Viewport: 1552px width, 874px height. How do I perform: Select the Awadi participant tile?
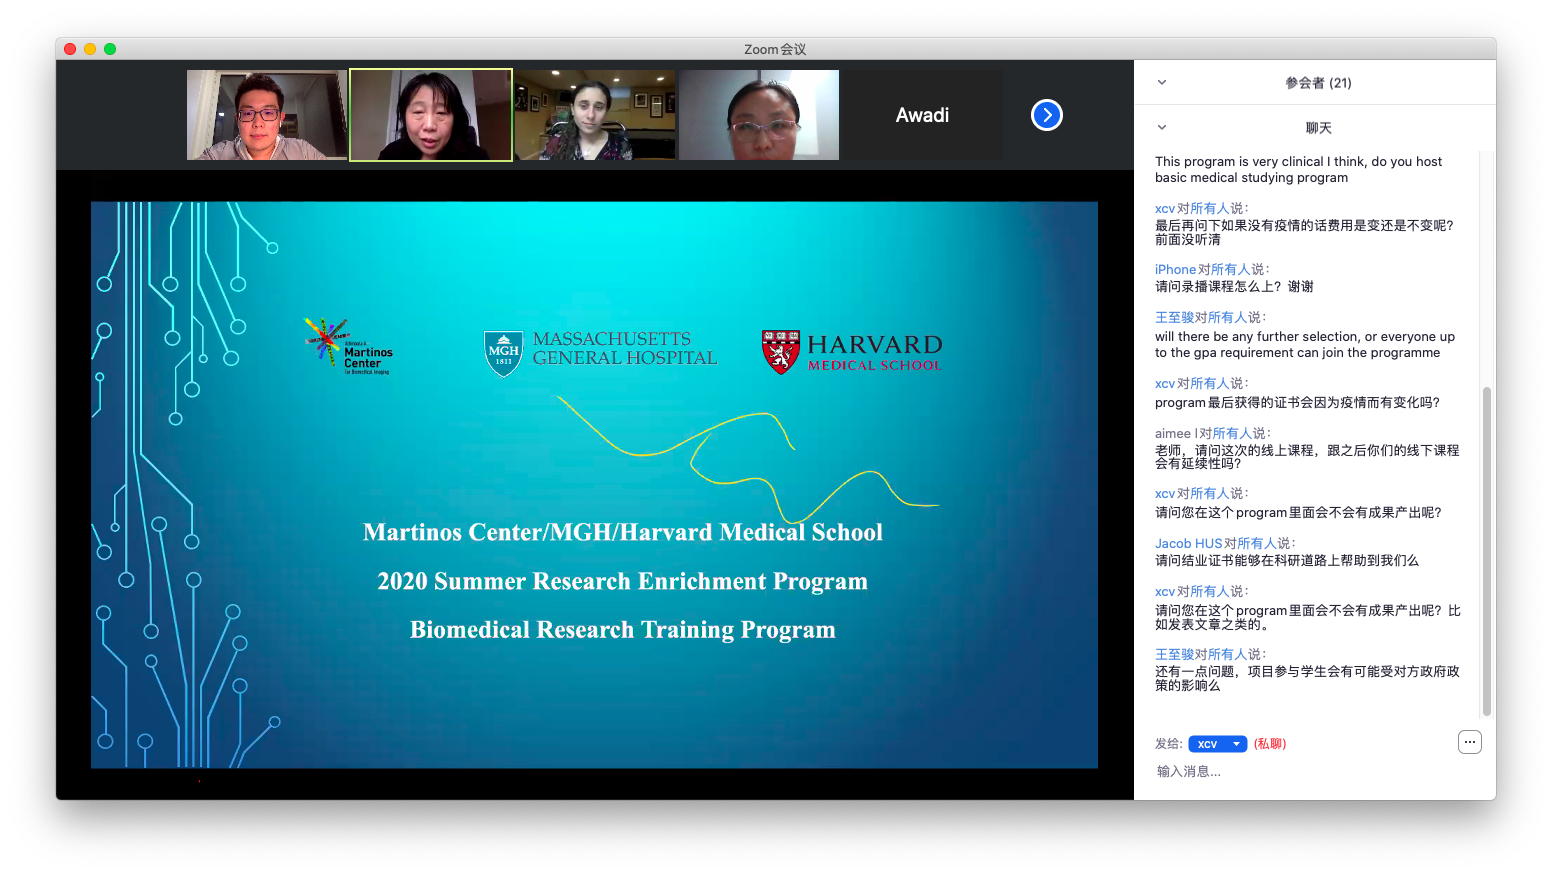(922, 115)
